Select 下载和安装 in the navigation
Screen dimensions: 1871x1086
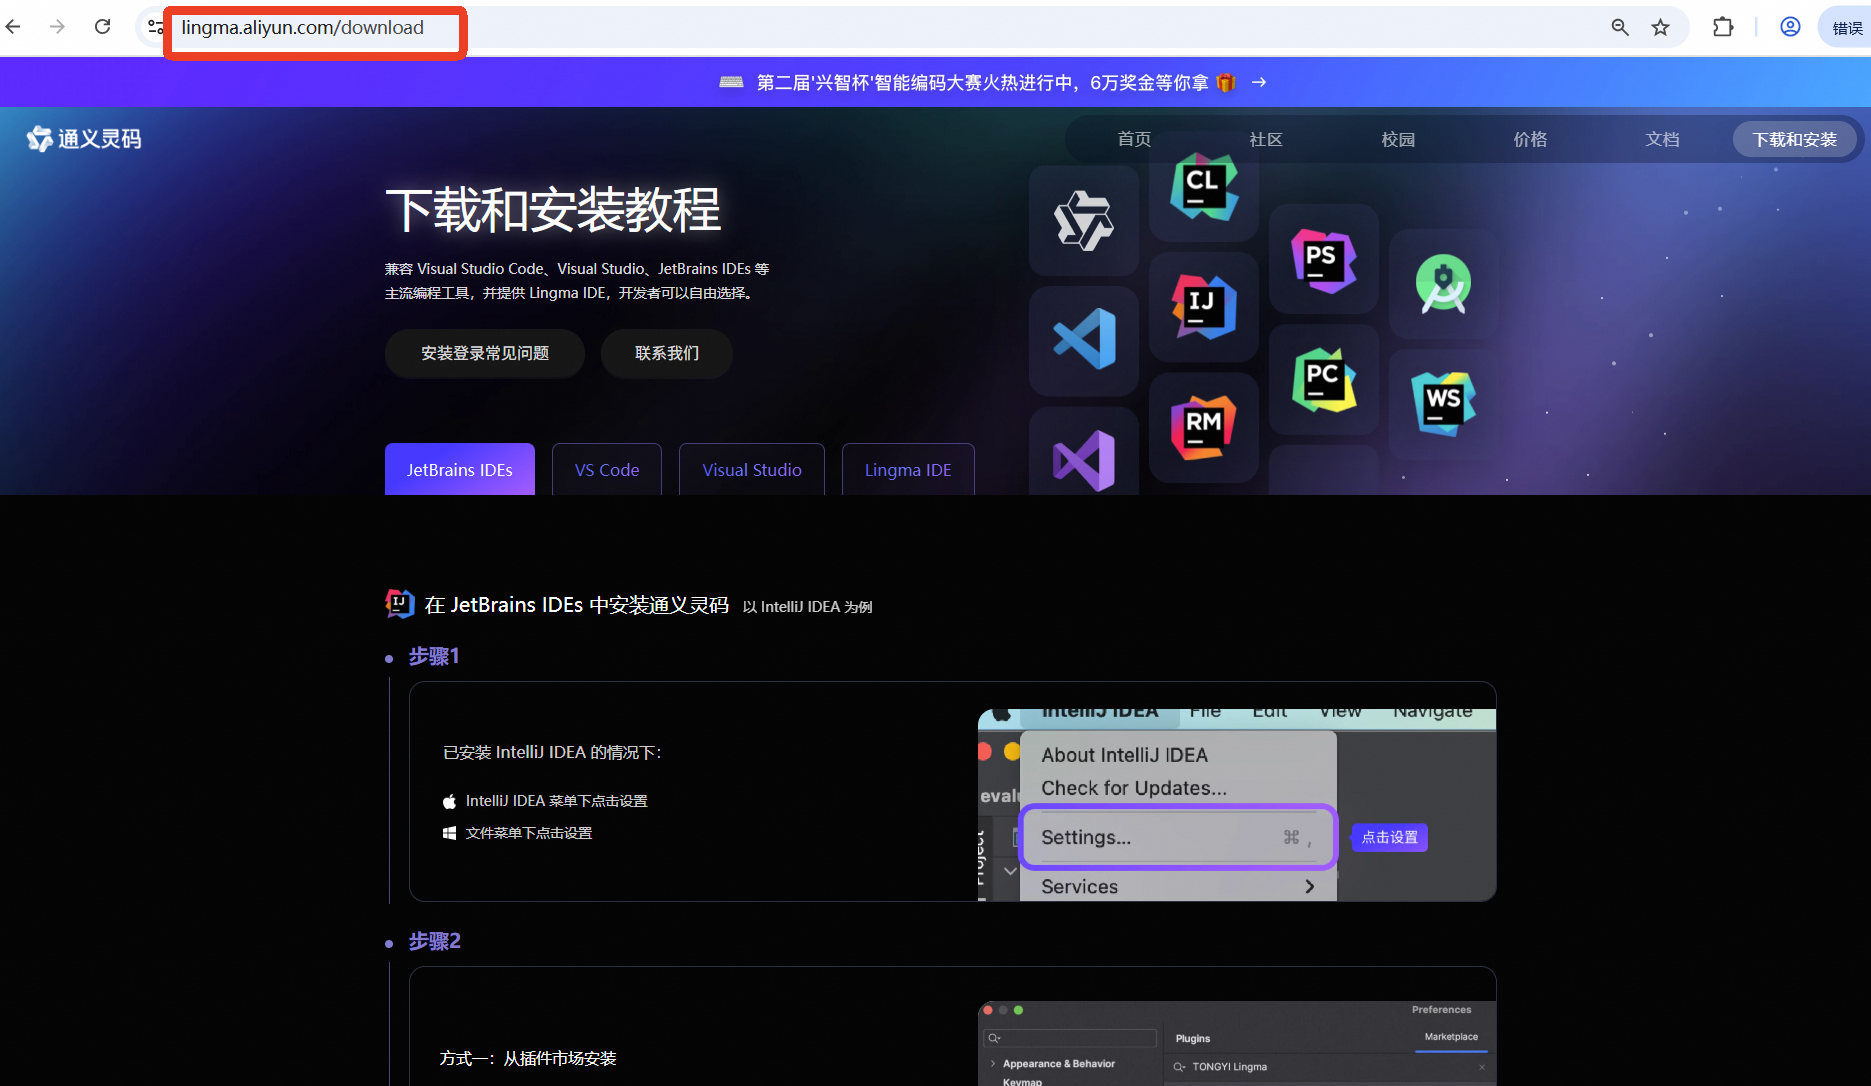click(1794, 139)
